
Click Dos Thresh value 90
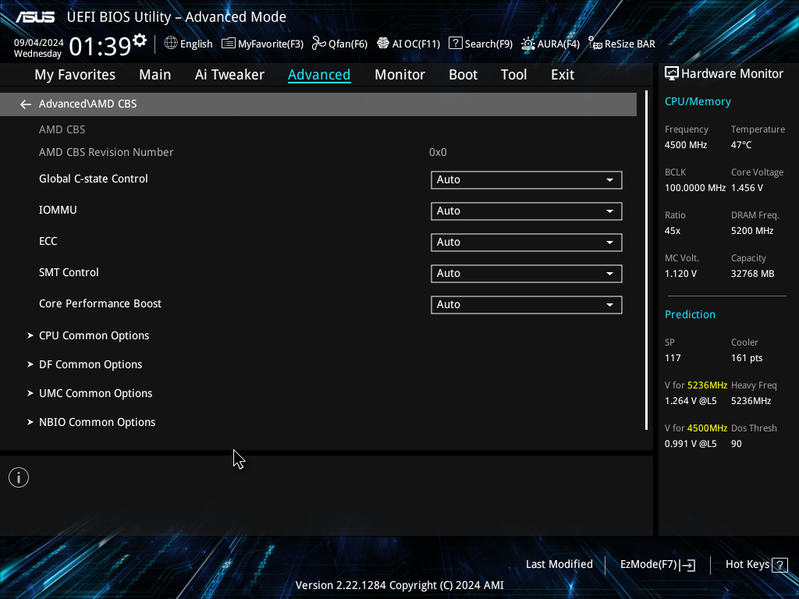(736, 444)
